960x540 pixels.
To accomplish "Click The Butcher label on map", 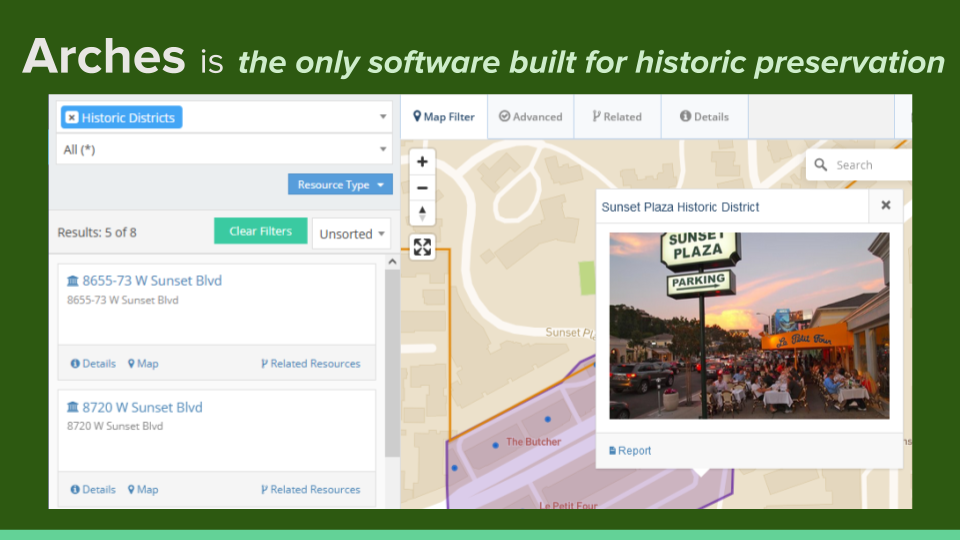I will 533,441.
